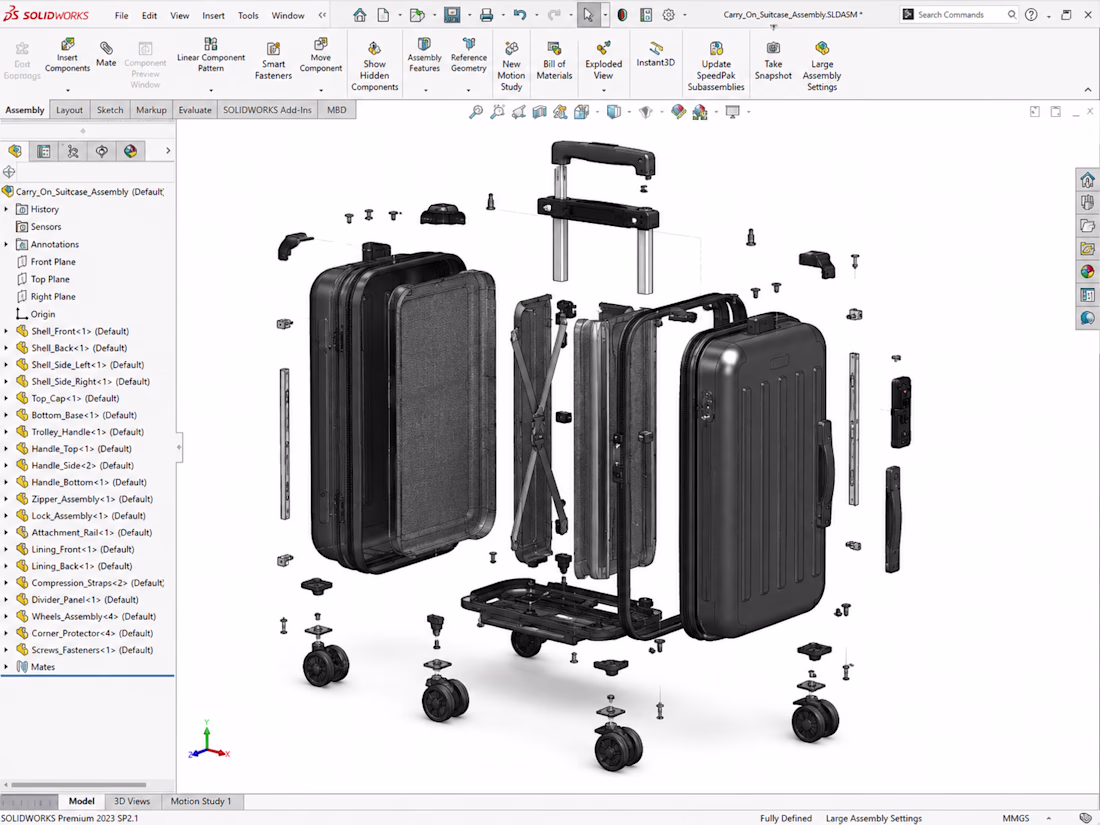Collapse the ribbon with the chevron
1100x825 pixels.
tap(1088, 90)
